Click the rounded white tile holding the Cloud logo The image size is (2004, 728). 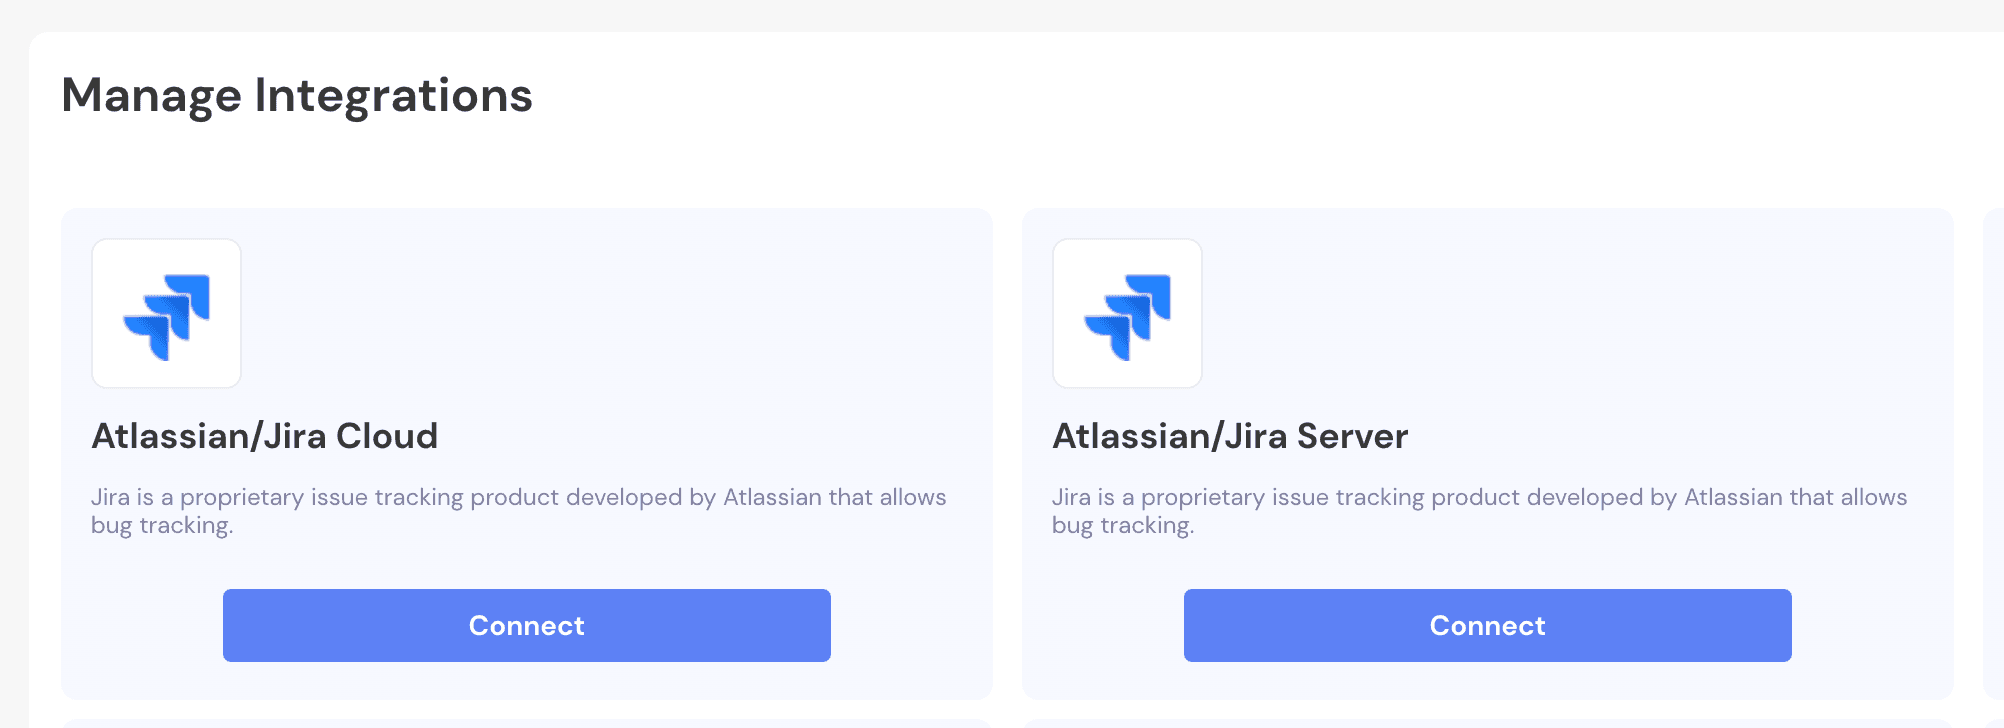tap(166, 313)
